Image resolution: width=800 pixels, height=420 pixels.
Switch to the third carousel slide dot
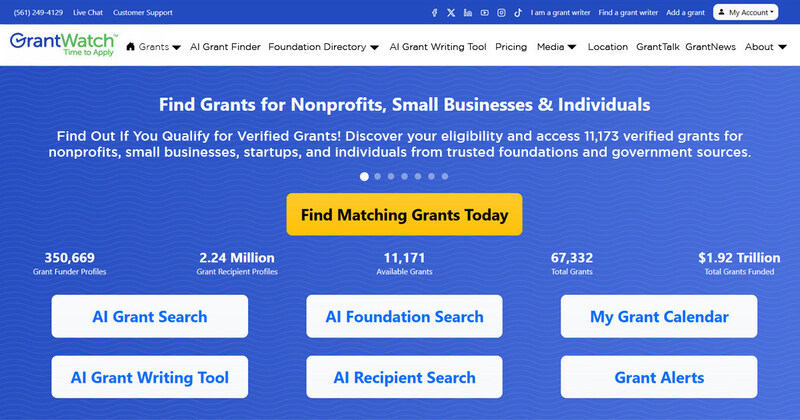click(x=391, y=176)
